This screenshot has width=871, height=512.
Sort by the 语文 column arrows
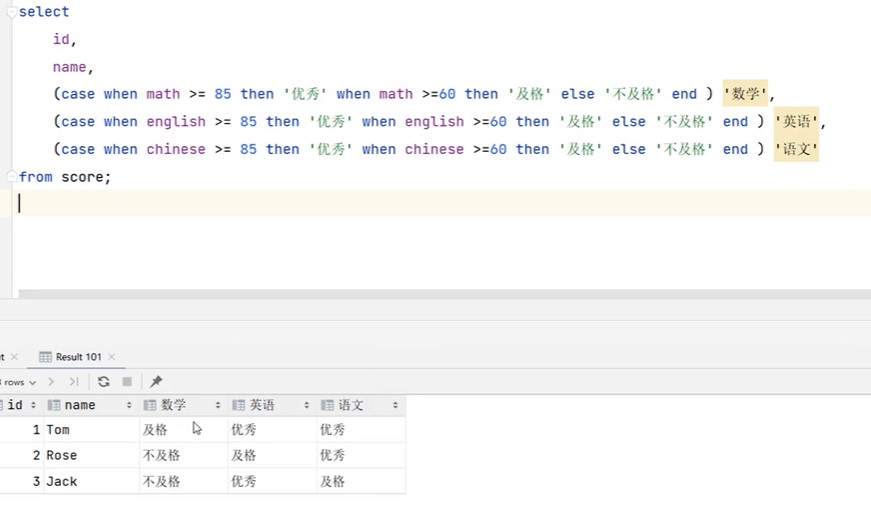tap(396, 405)
